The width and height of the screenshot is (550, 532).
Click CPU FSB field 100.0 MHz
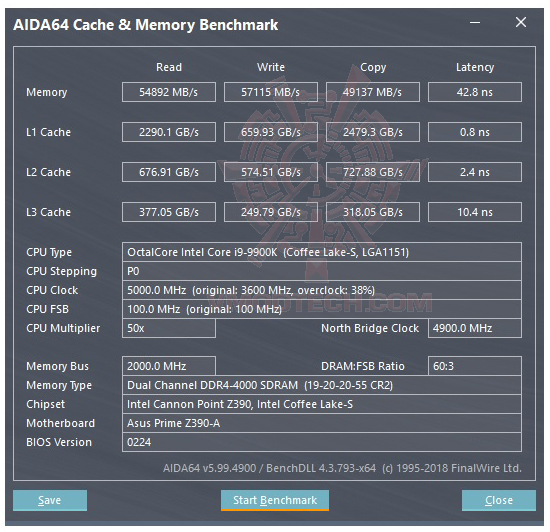pyautogui.click(x=322, y=309)
